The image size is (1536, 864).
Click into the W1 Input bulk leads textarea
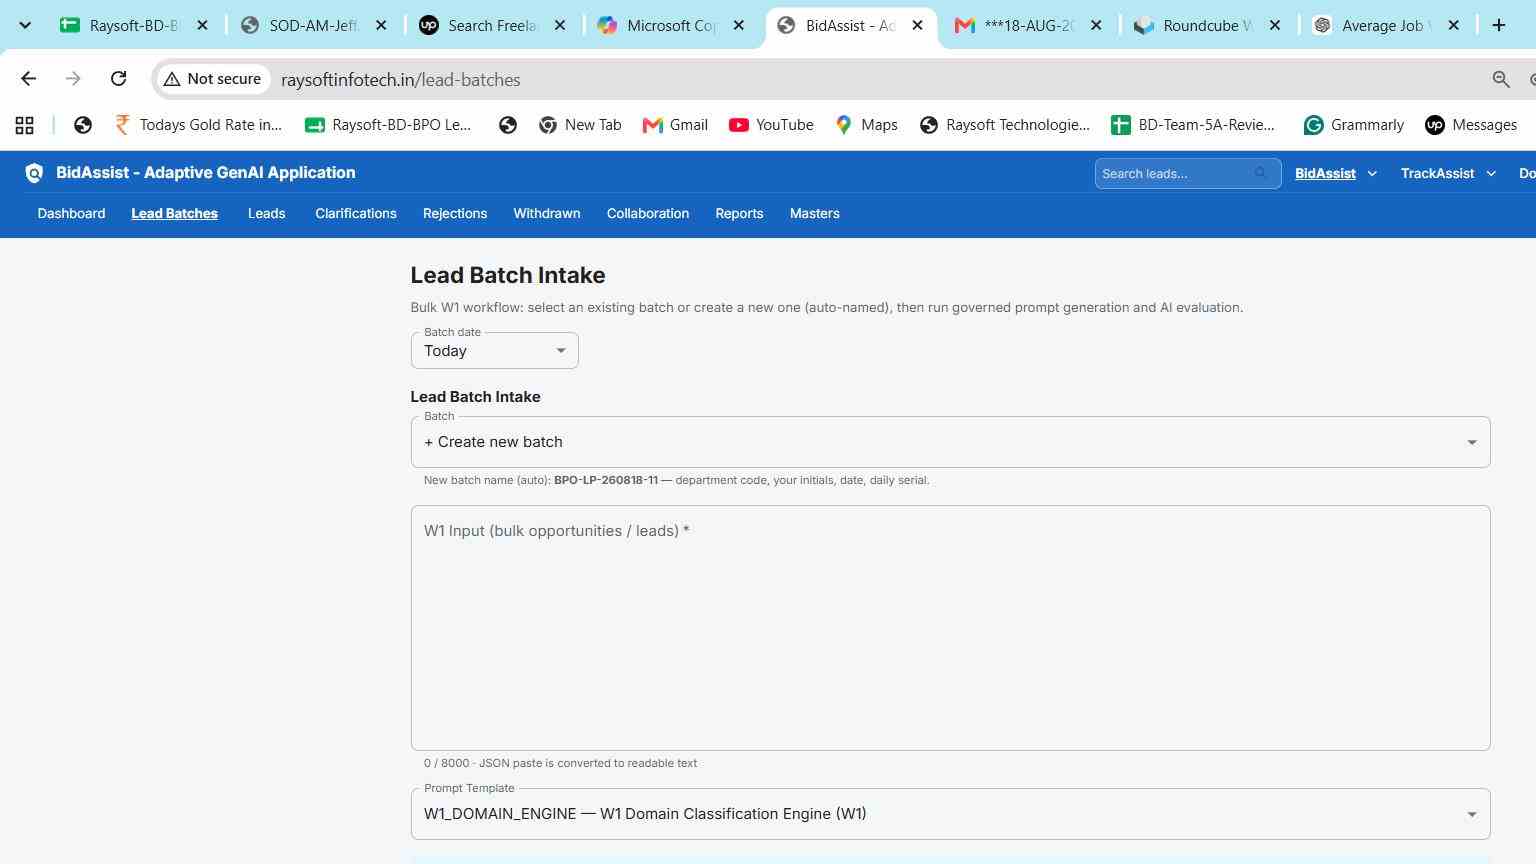tap(950, 628)
